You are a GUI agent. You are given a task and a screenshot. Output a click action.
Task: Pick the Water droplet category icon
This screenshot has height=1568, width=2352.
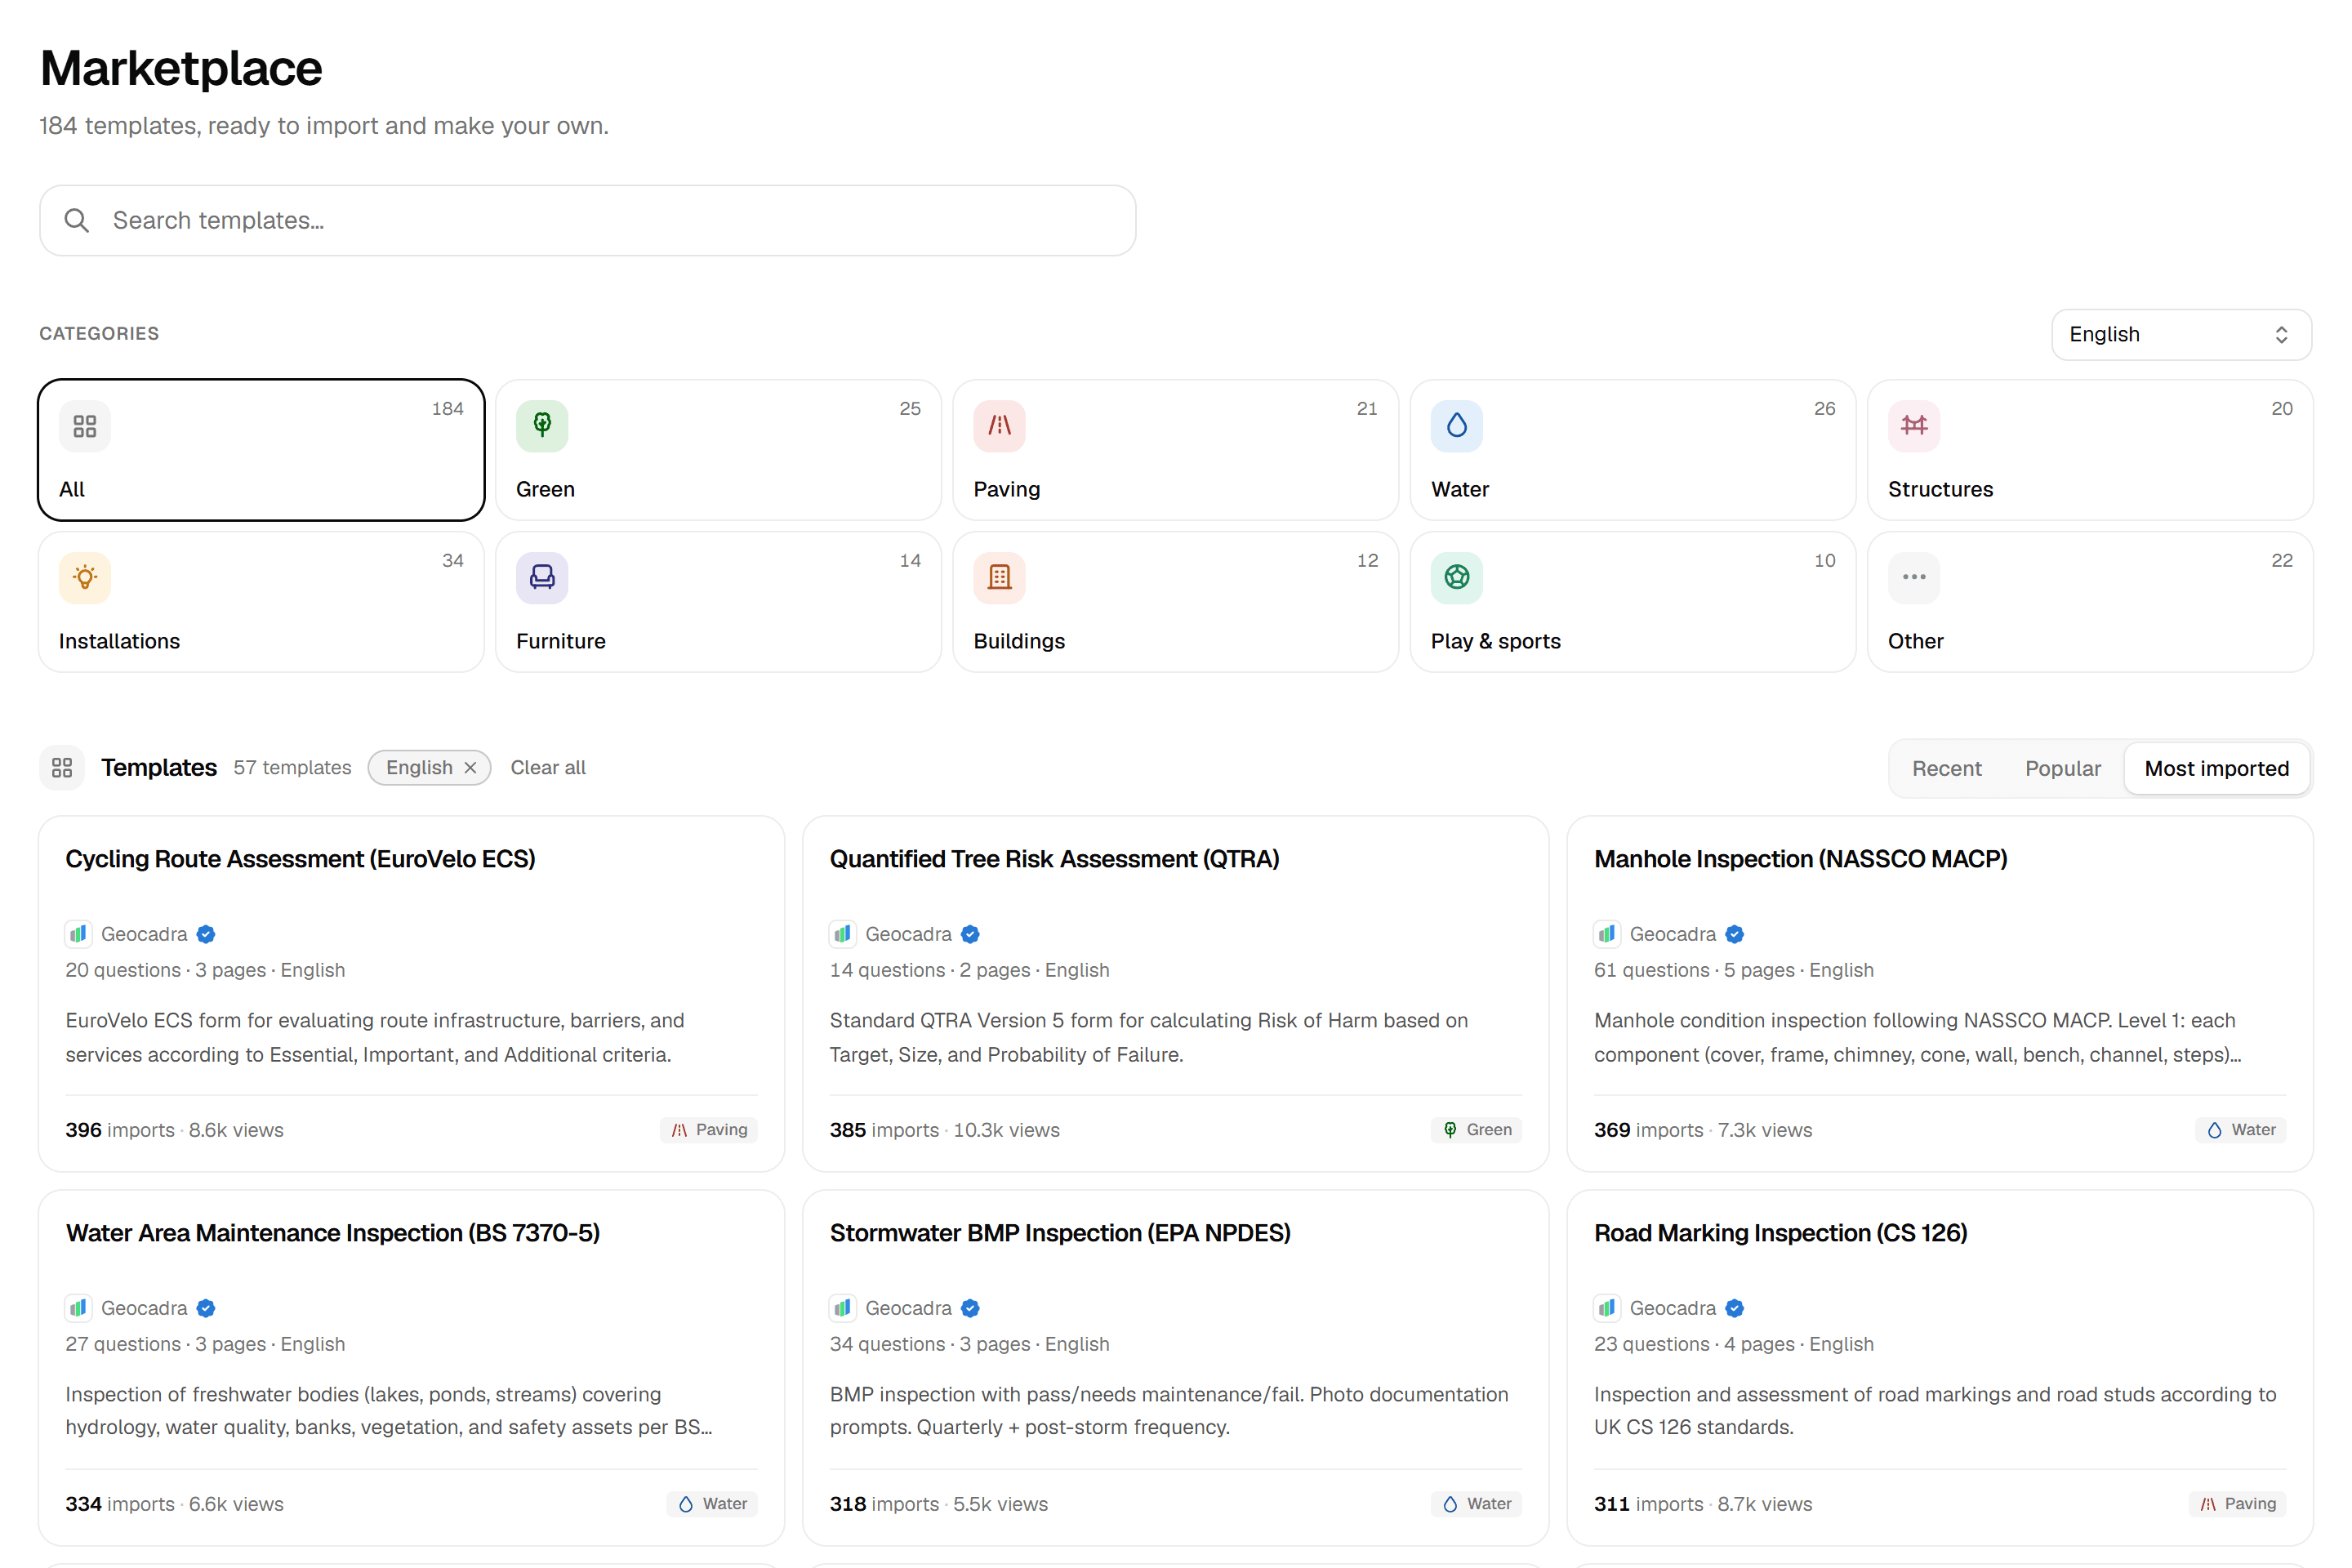point(1457,426)
